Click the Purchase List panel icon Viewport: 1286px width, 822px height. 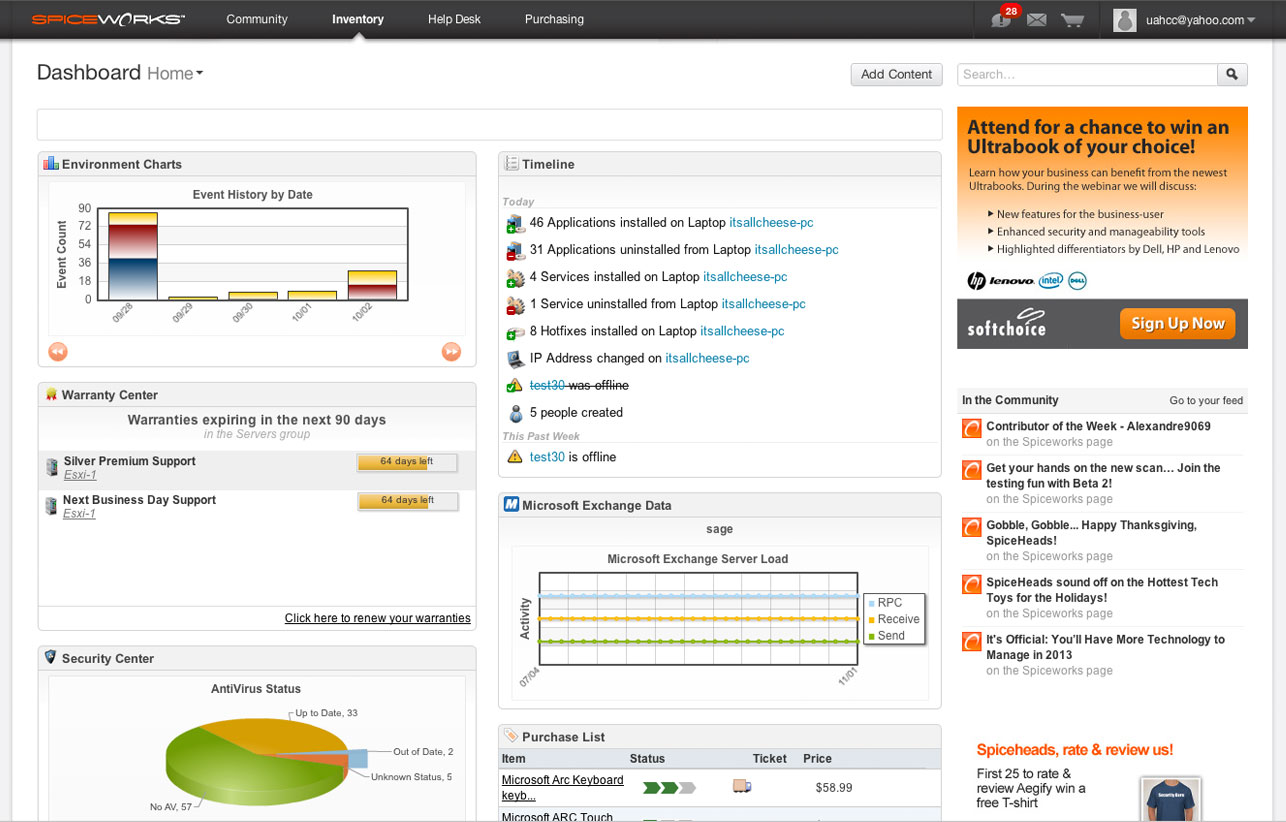511,736
